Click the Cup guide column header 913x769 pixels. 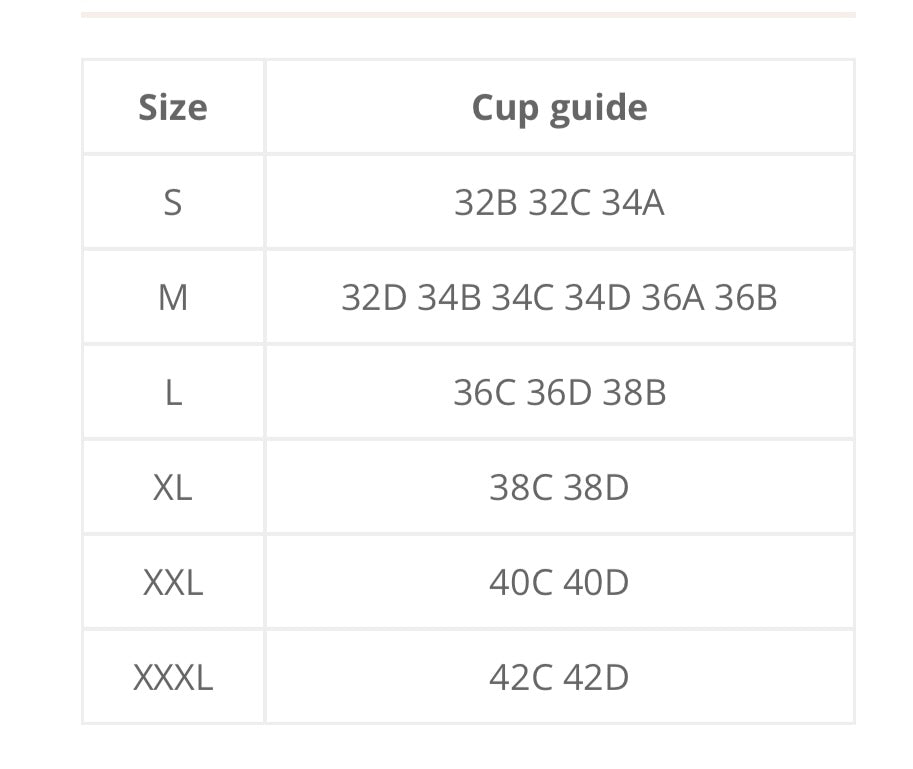(x=559, y=107)
